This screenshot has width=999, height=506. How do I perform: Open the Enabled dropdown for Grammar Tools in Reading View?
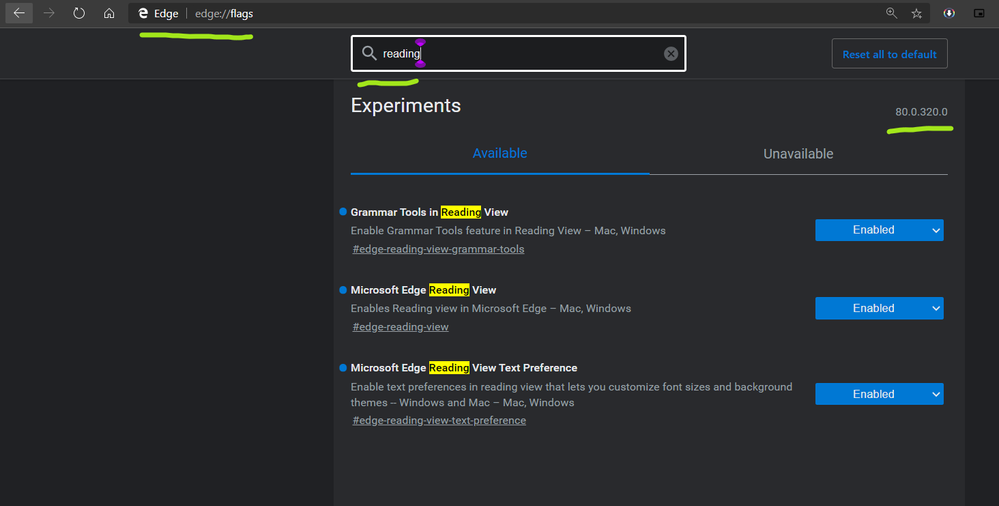point(879,230)
